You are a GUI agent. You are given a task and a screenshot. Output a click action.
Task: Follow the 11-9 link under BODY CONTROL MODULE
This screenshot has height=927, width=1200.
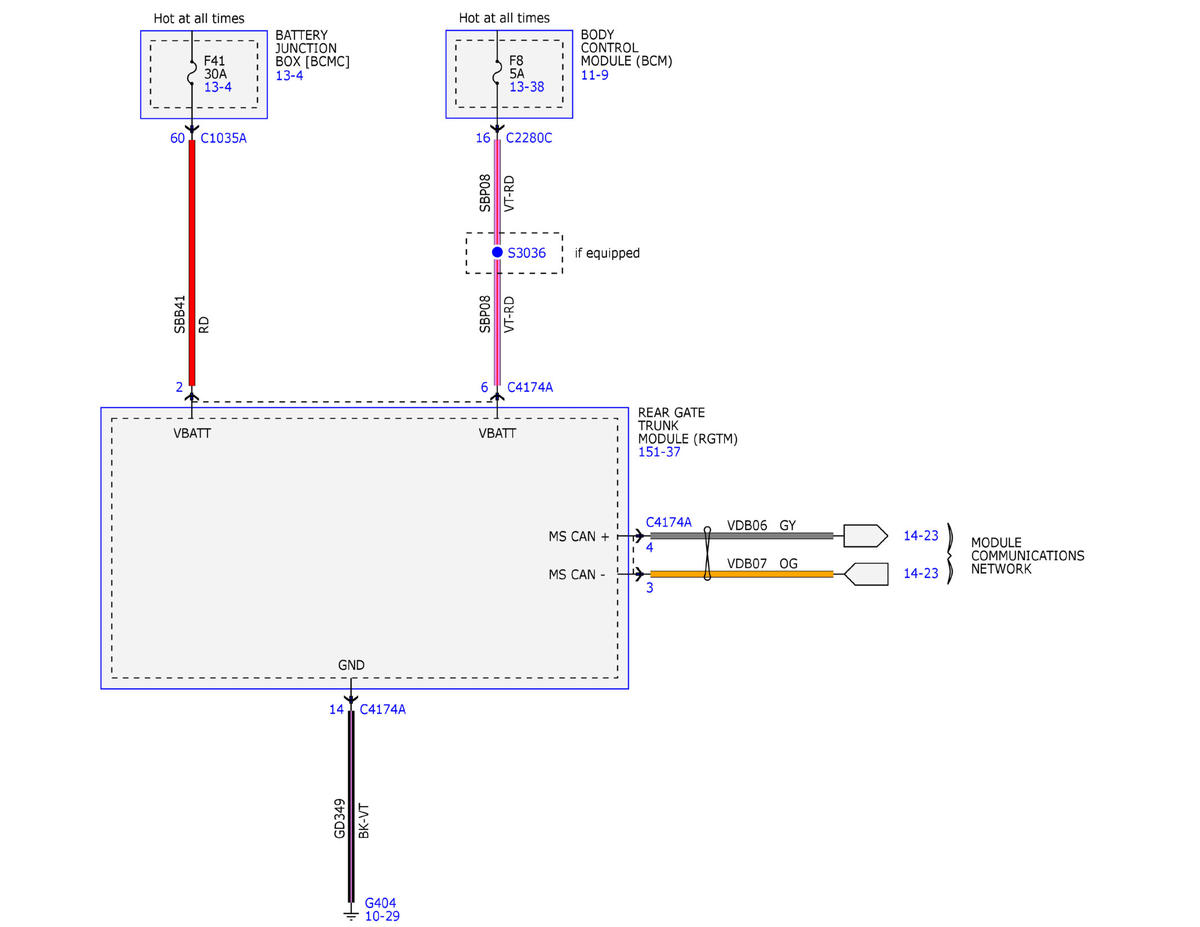[x=595, y=76]
